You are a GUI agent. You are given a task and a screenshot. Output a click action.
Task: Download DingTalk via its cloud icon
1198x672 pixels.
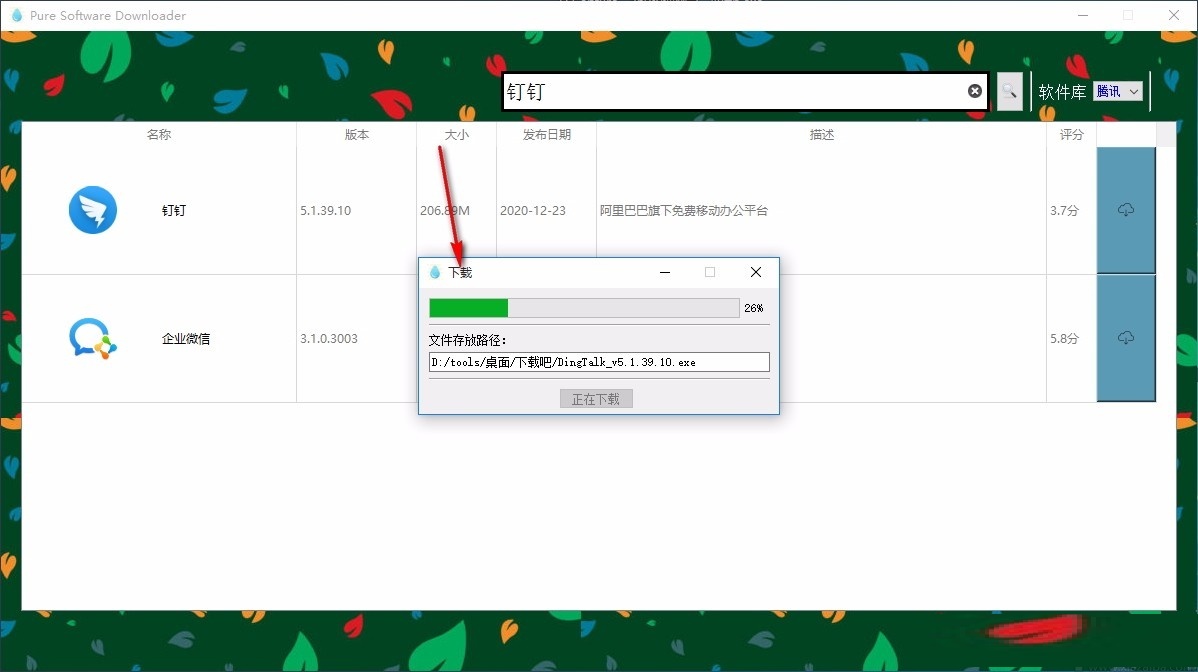(x=1126, y=210)
